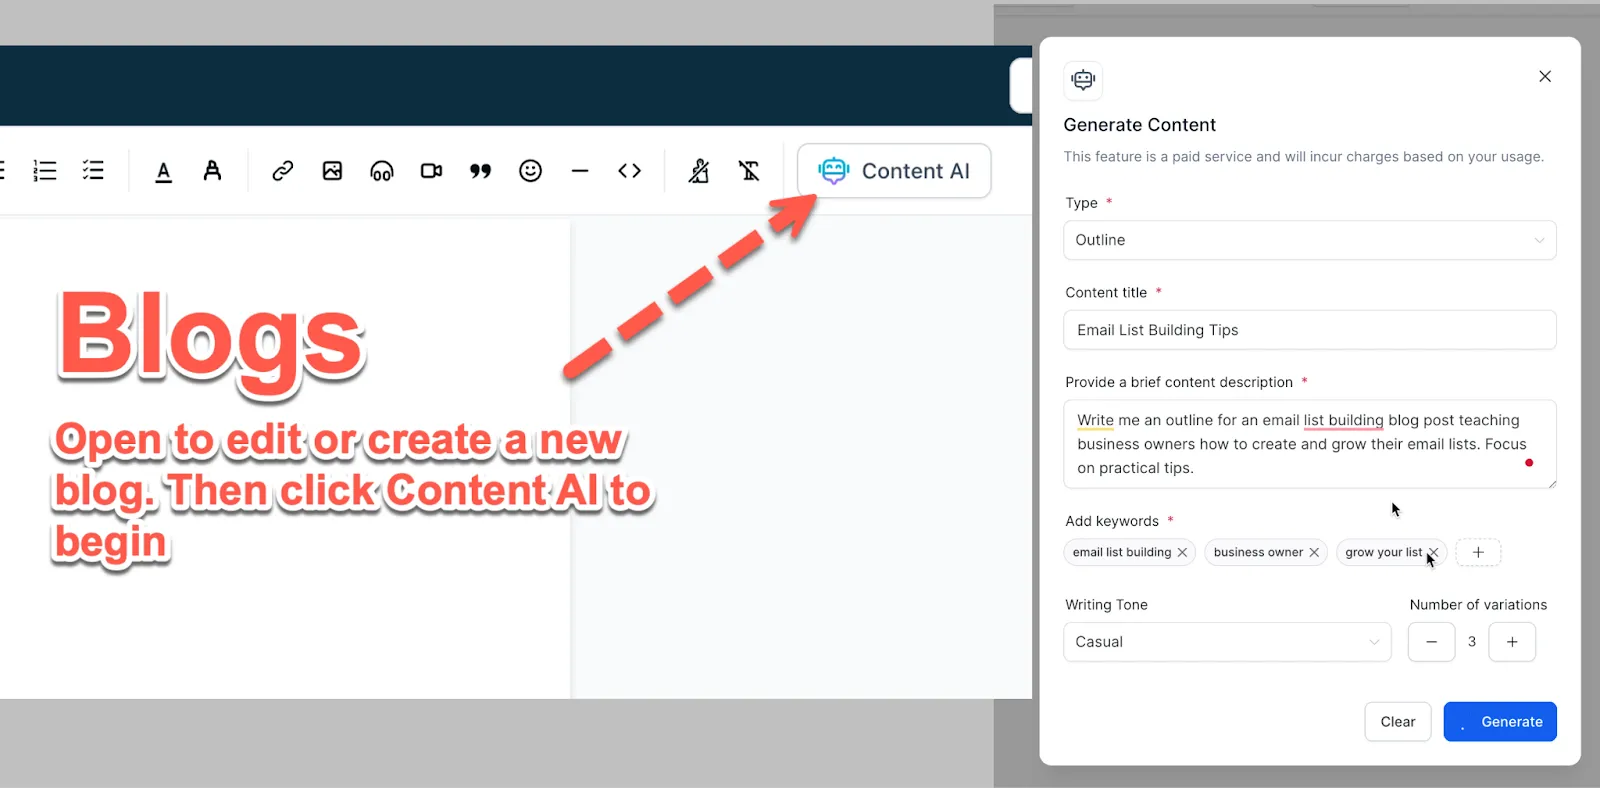
Task: Insert a code block
Action: (x=629, y=171)
